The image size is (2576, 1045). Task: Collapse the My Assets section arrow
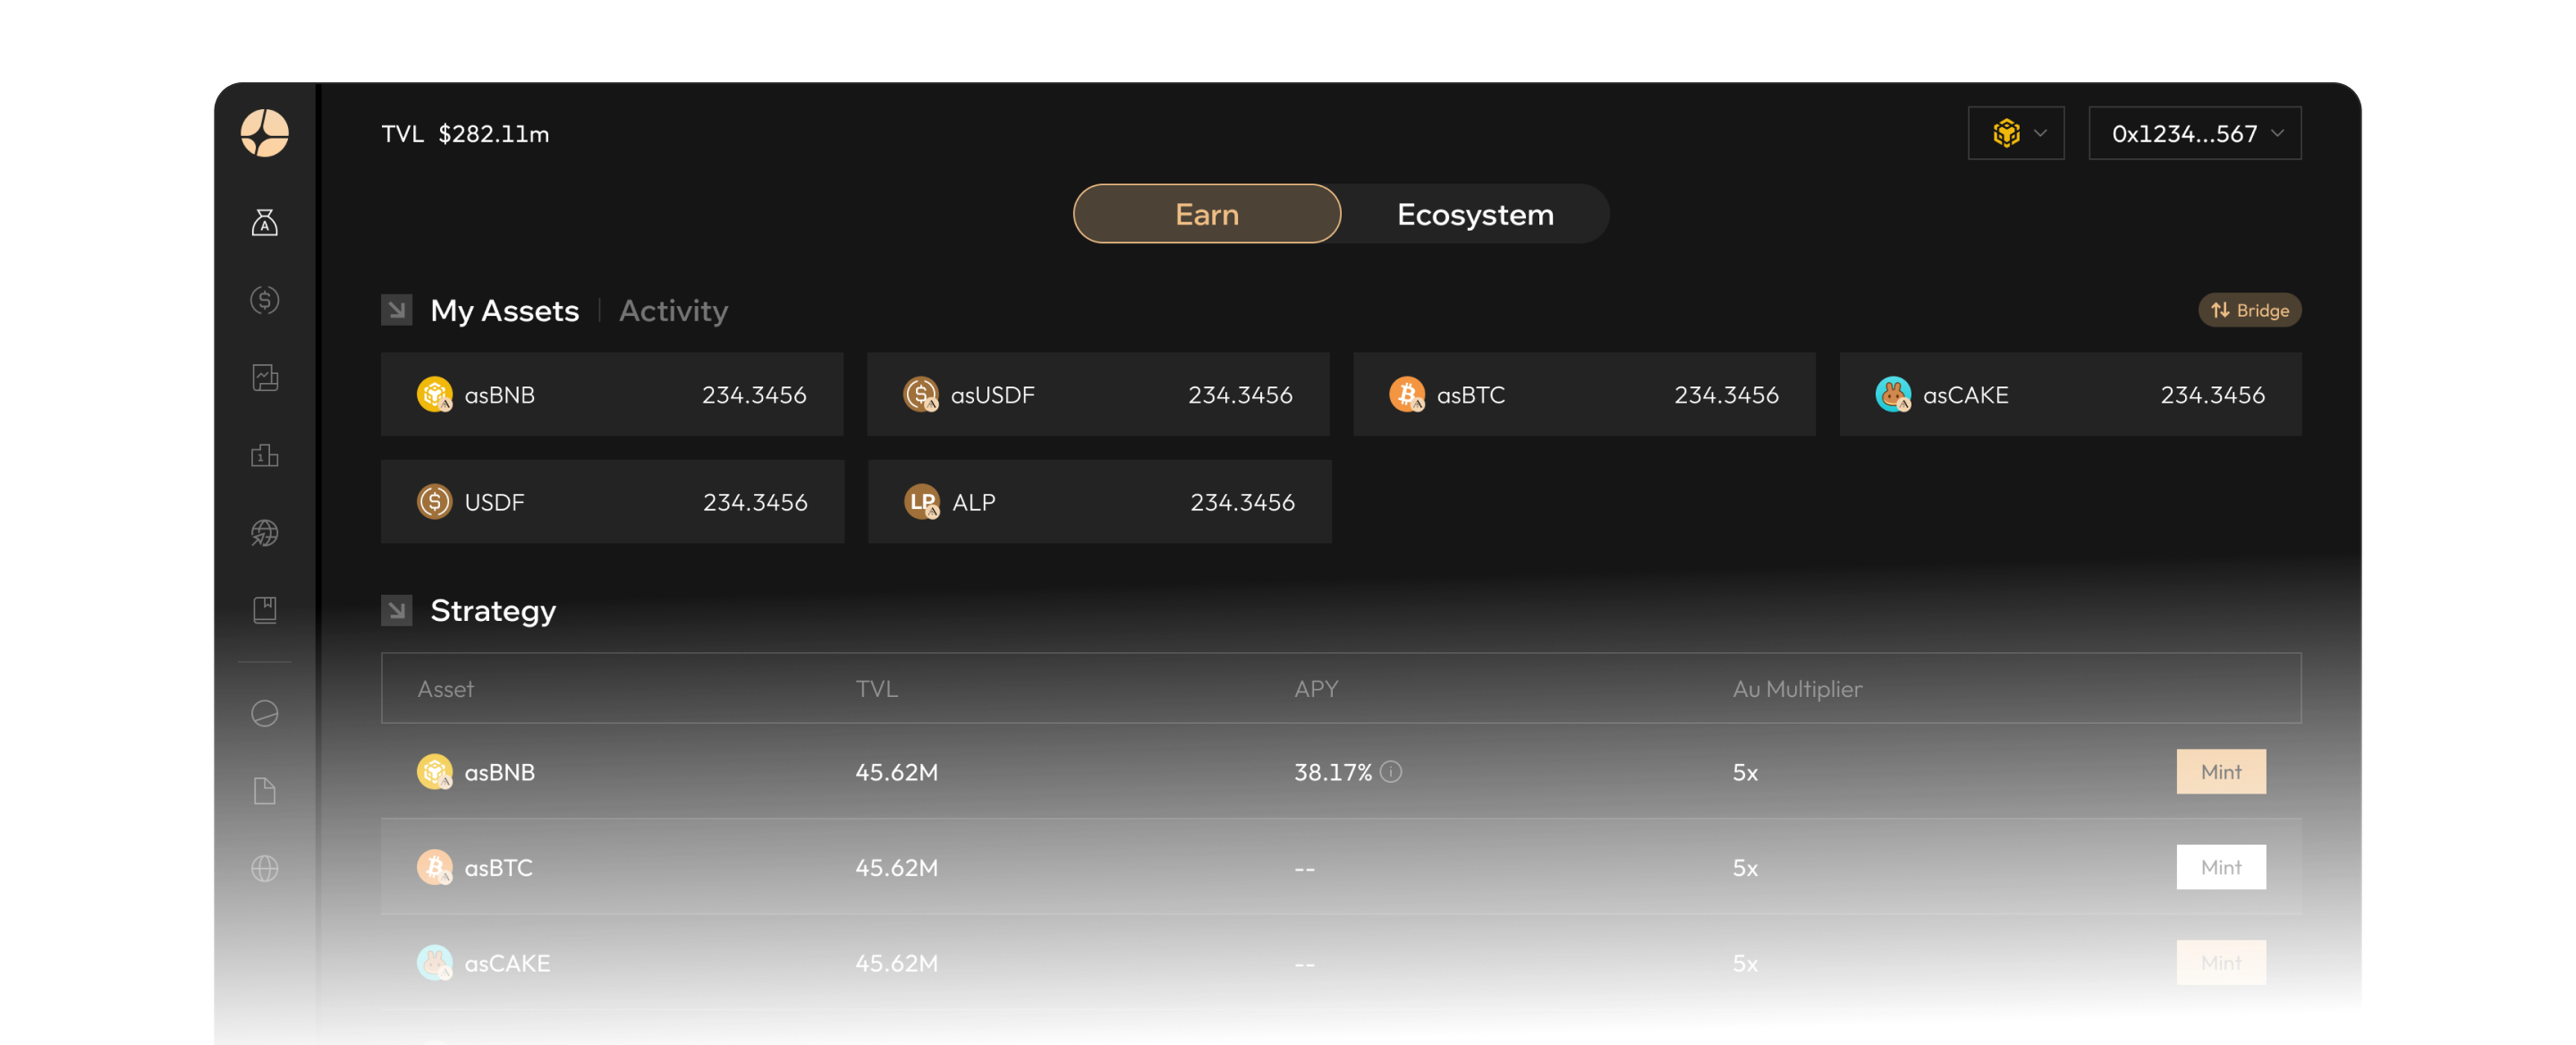[396, 310]
